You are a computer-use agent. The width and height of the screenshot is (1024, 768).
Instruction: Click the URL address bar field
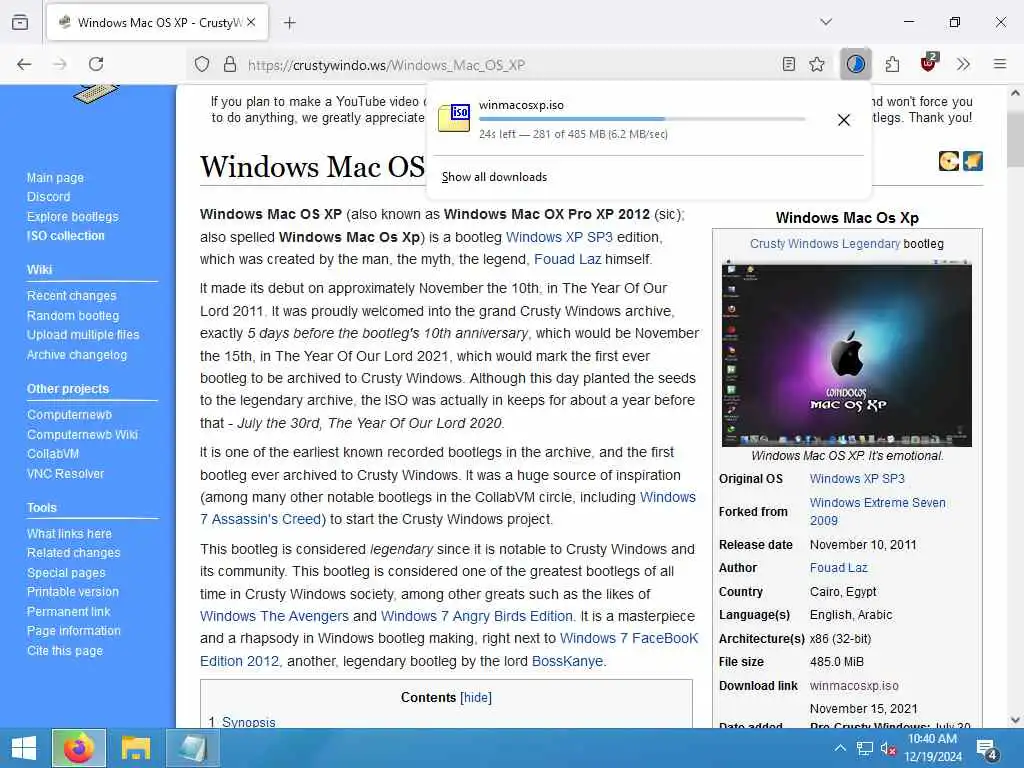point(509,65)
